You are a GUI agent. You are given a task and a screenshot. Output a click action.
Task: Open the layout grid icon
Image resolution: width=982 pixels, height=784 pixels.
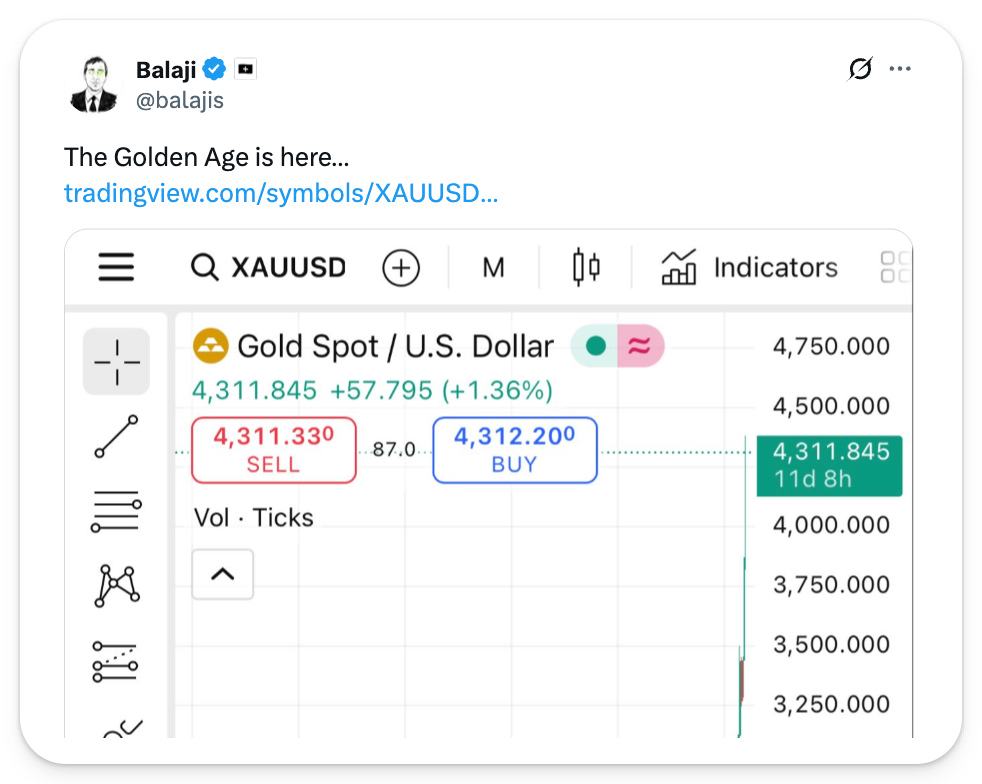(x=896, y=268)
